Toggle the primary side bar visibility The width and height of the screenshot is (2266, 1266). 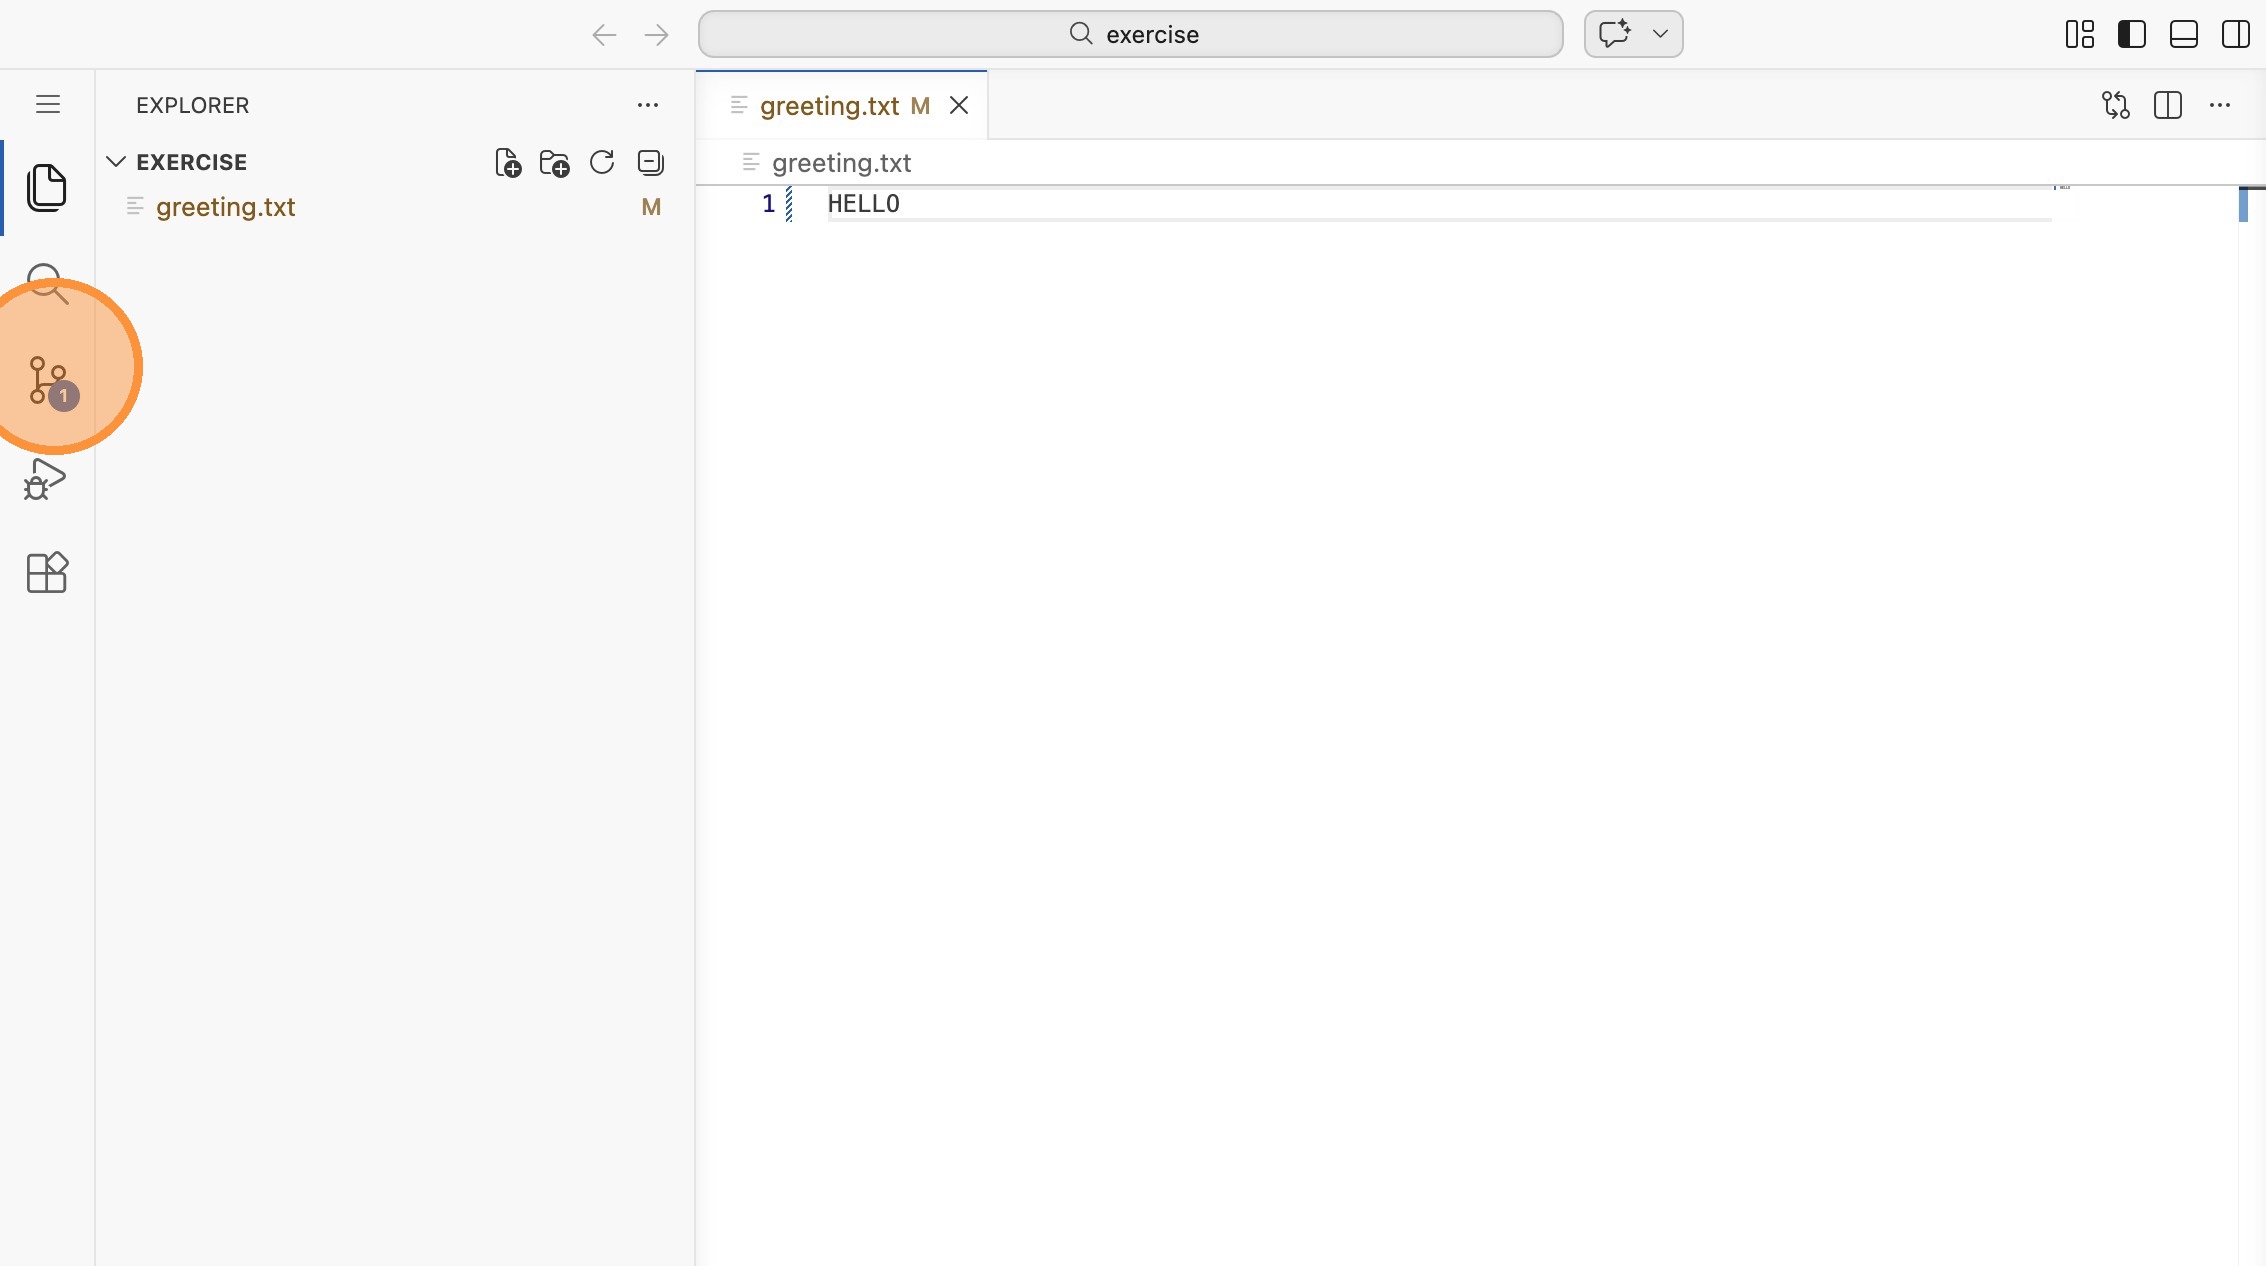(2132, 34)
